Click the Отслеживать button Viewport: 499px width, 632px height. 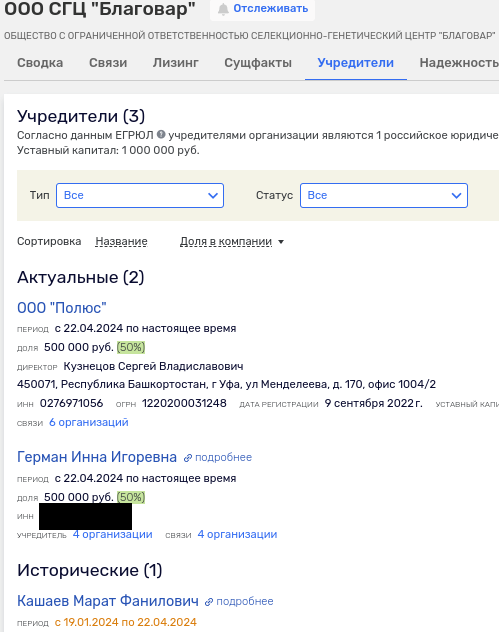[x=262, y=9]
